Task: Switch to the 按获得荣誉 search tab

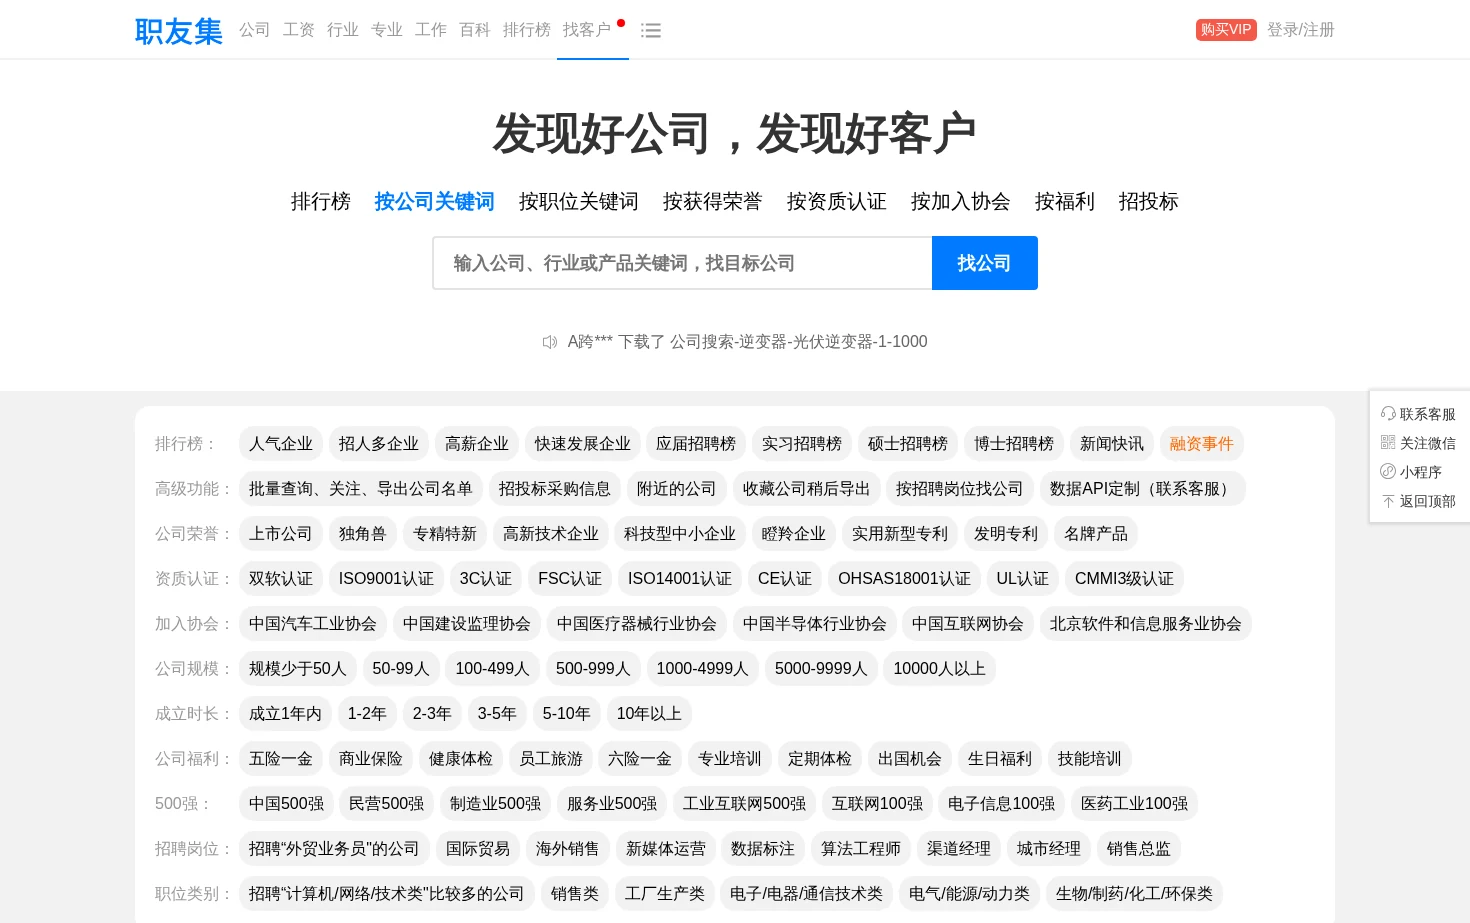Action: (x=713, y=202)
